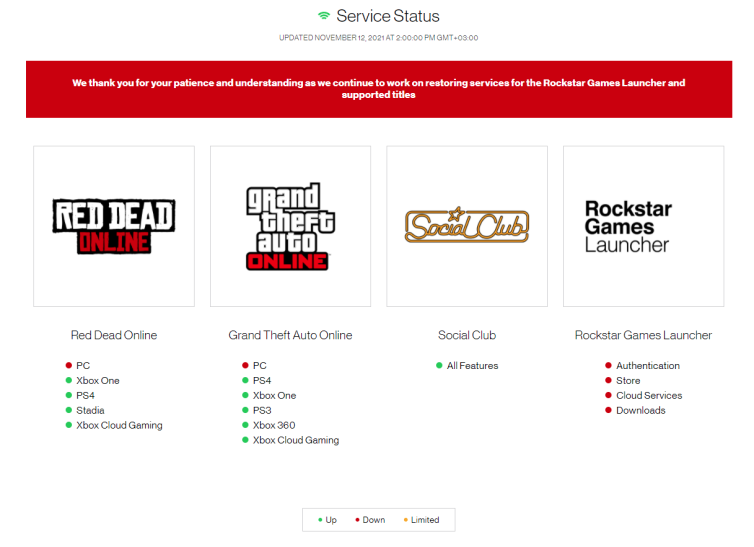Click the red dot next to Authentication

click(x=608, y=365)
